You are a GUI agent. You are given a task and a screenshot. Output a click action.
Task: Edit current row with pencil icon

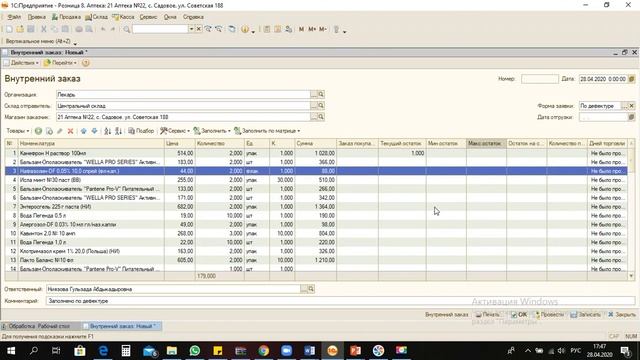pyautogui.click(x=60, y=131)
